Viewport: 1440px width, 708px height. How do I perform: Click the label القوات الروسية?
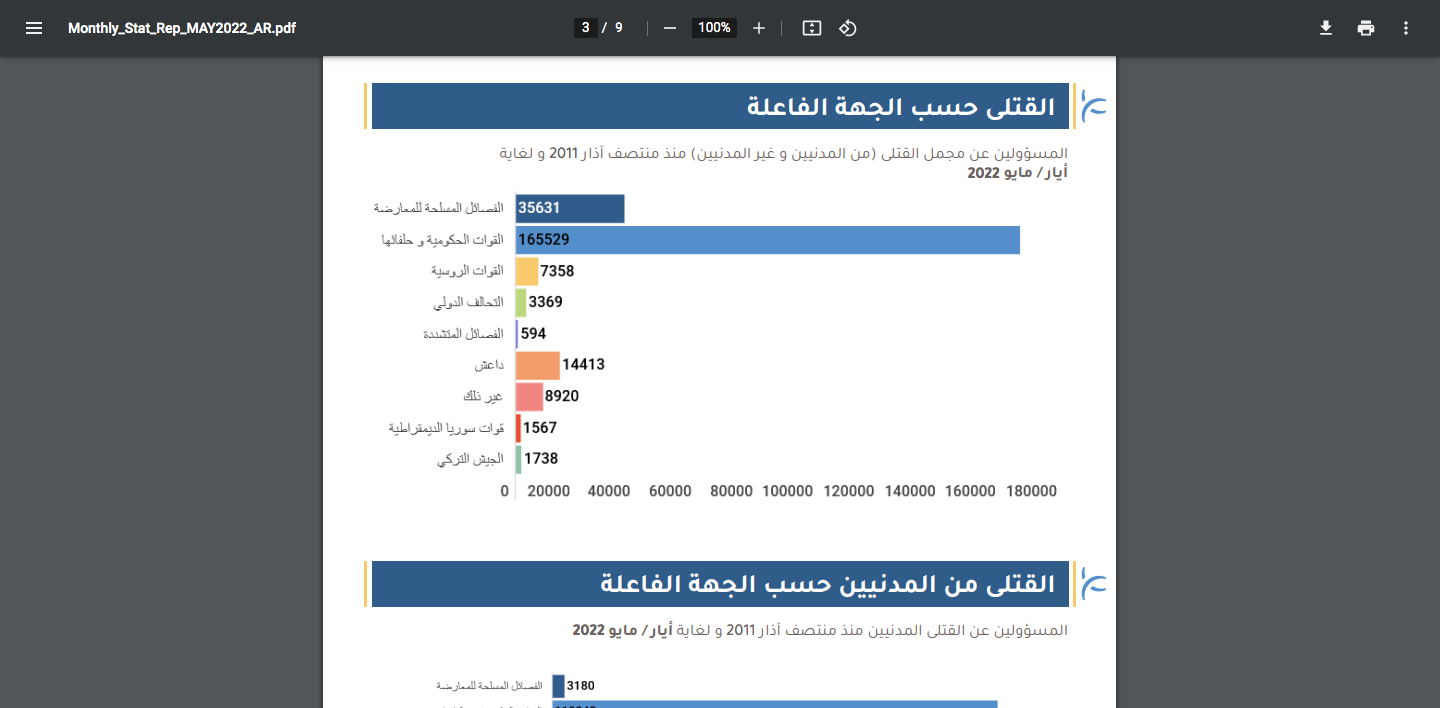click(x=467, y=271)
